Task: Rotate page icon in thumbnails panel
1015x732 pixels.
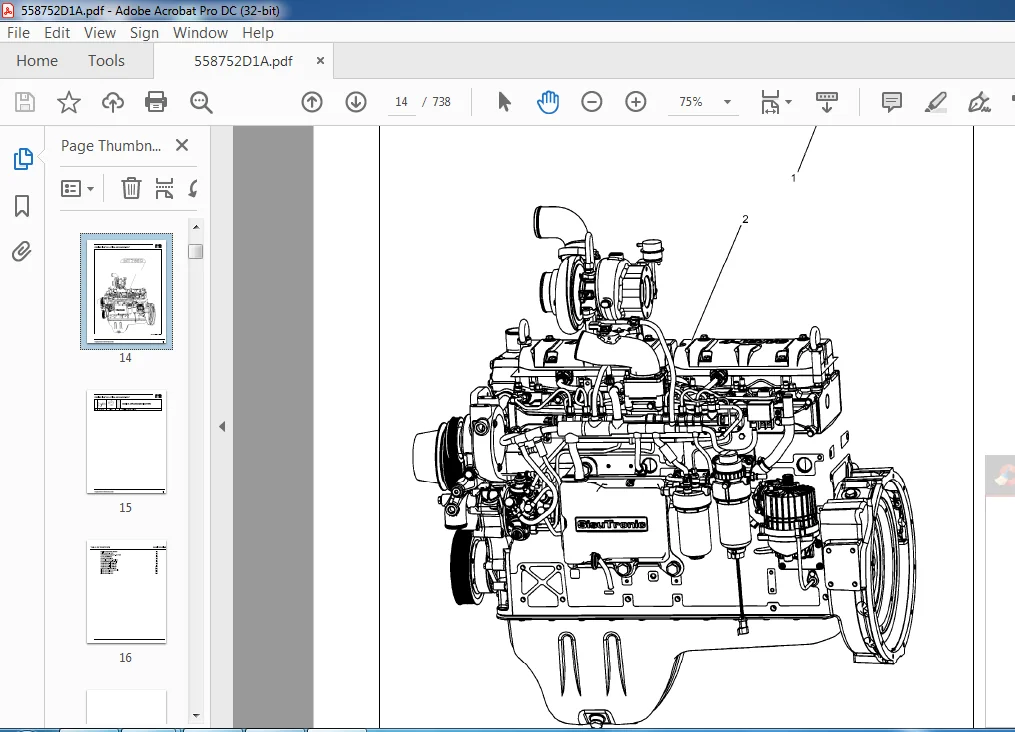Action: [193, 188]
